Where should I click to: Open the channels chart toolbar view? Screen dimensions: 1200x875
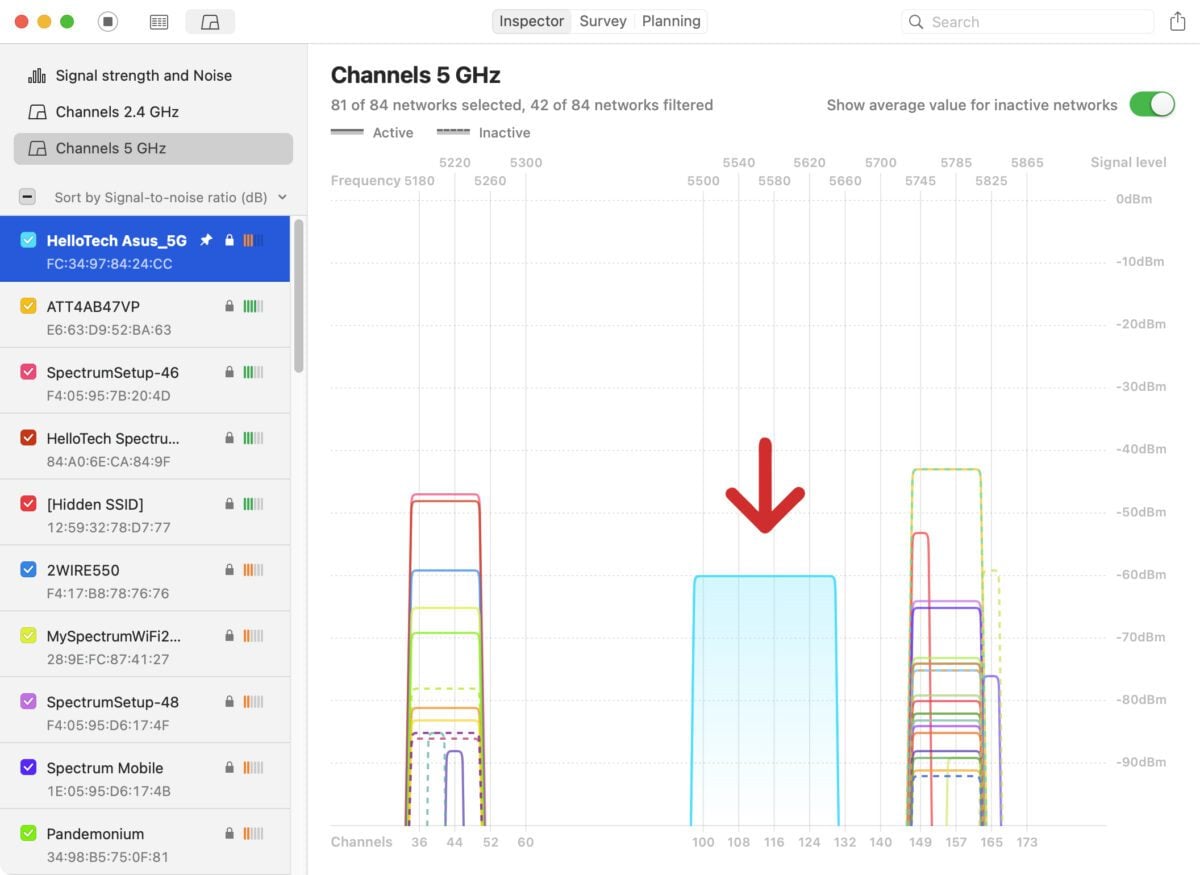(x=210, y=21)
